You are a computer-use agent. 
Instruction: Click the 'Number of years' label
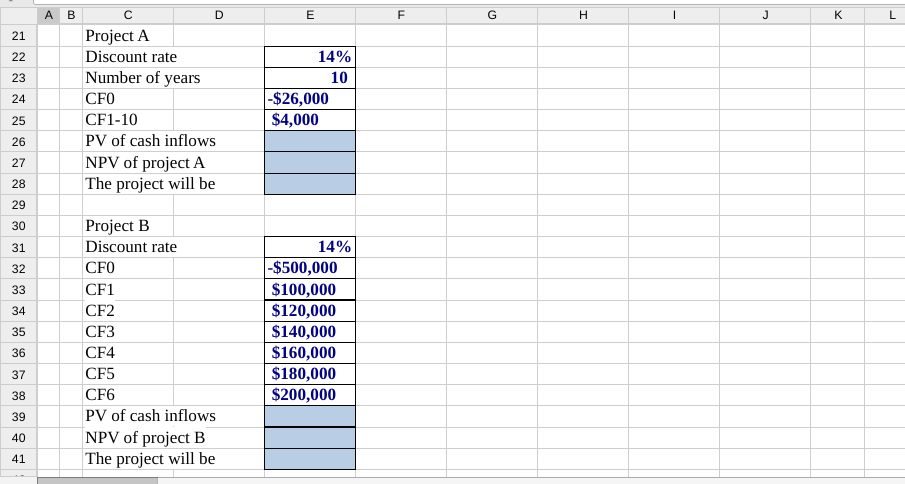click(143, 78)
